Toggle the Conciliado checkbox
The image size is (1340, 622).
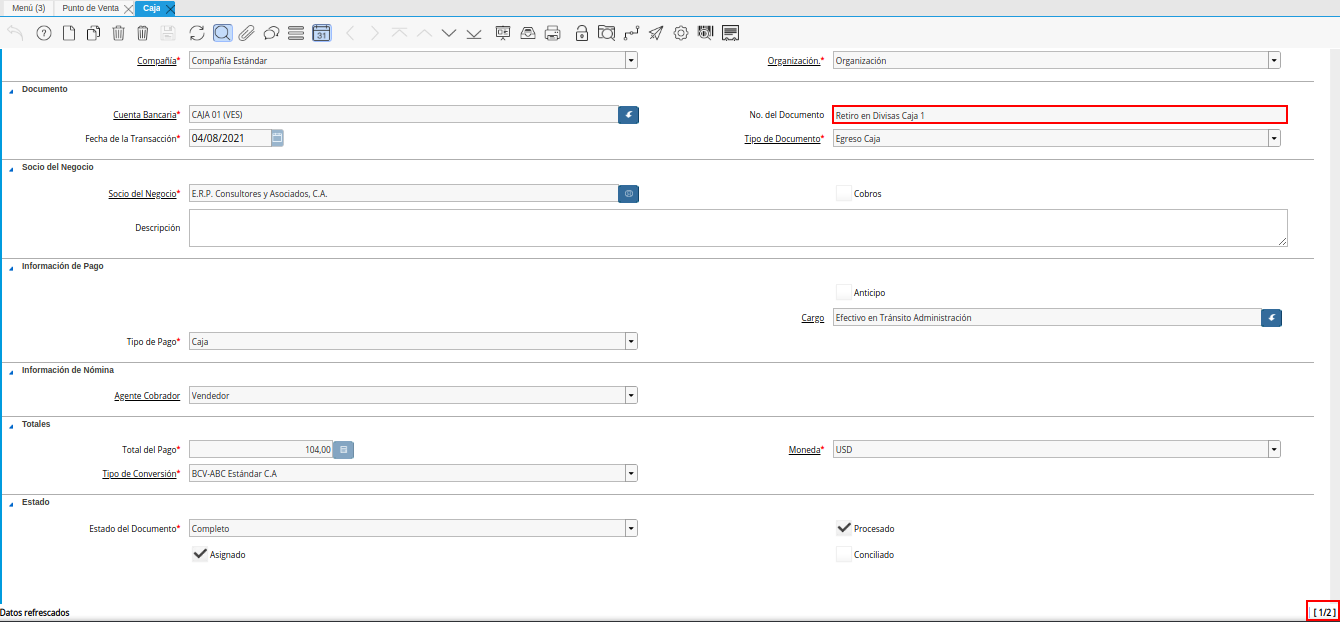844,554
